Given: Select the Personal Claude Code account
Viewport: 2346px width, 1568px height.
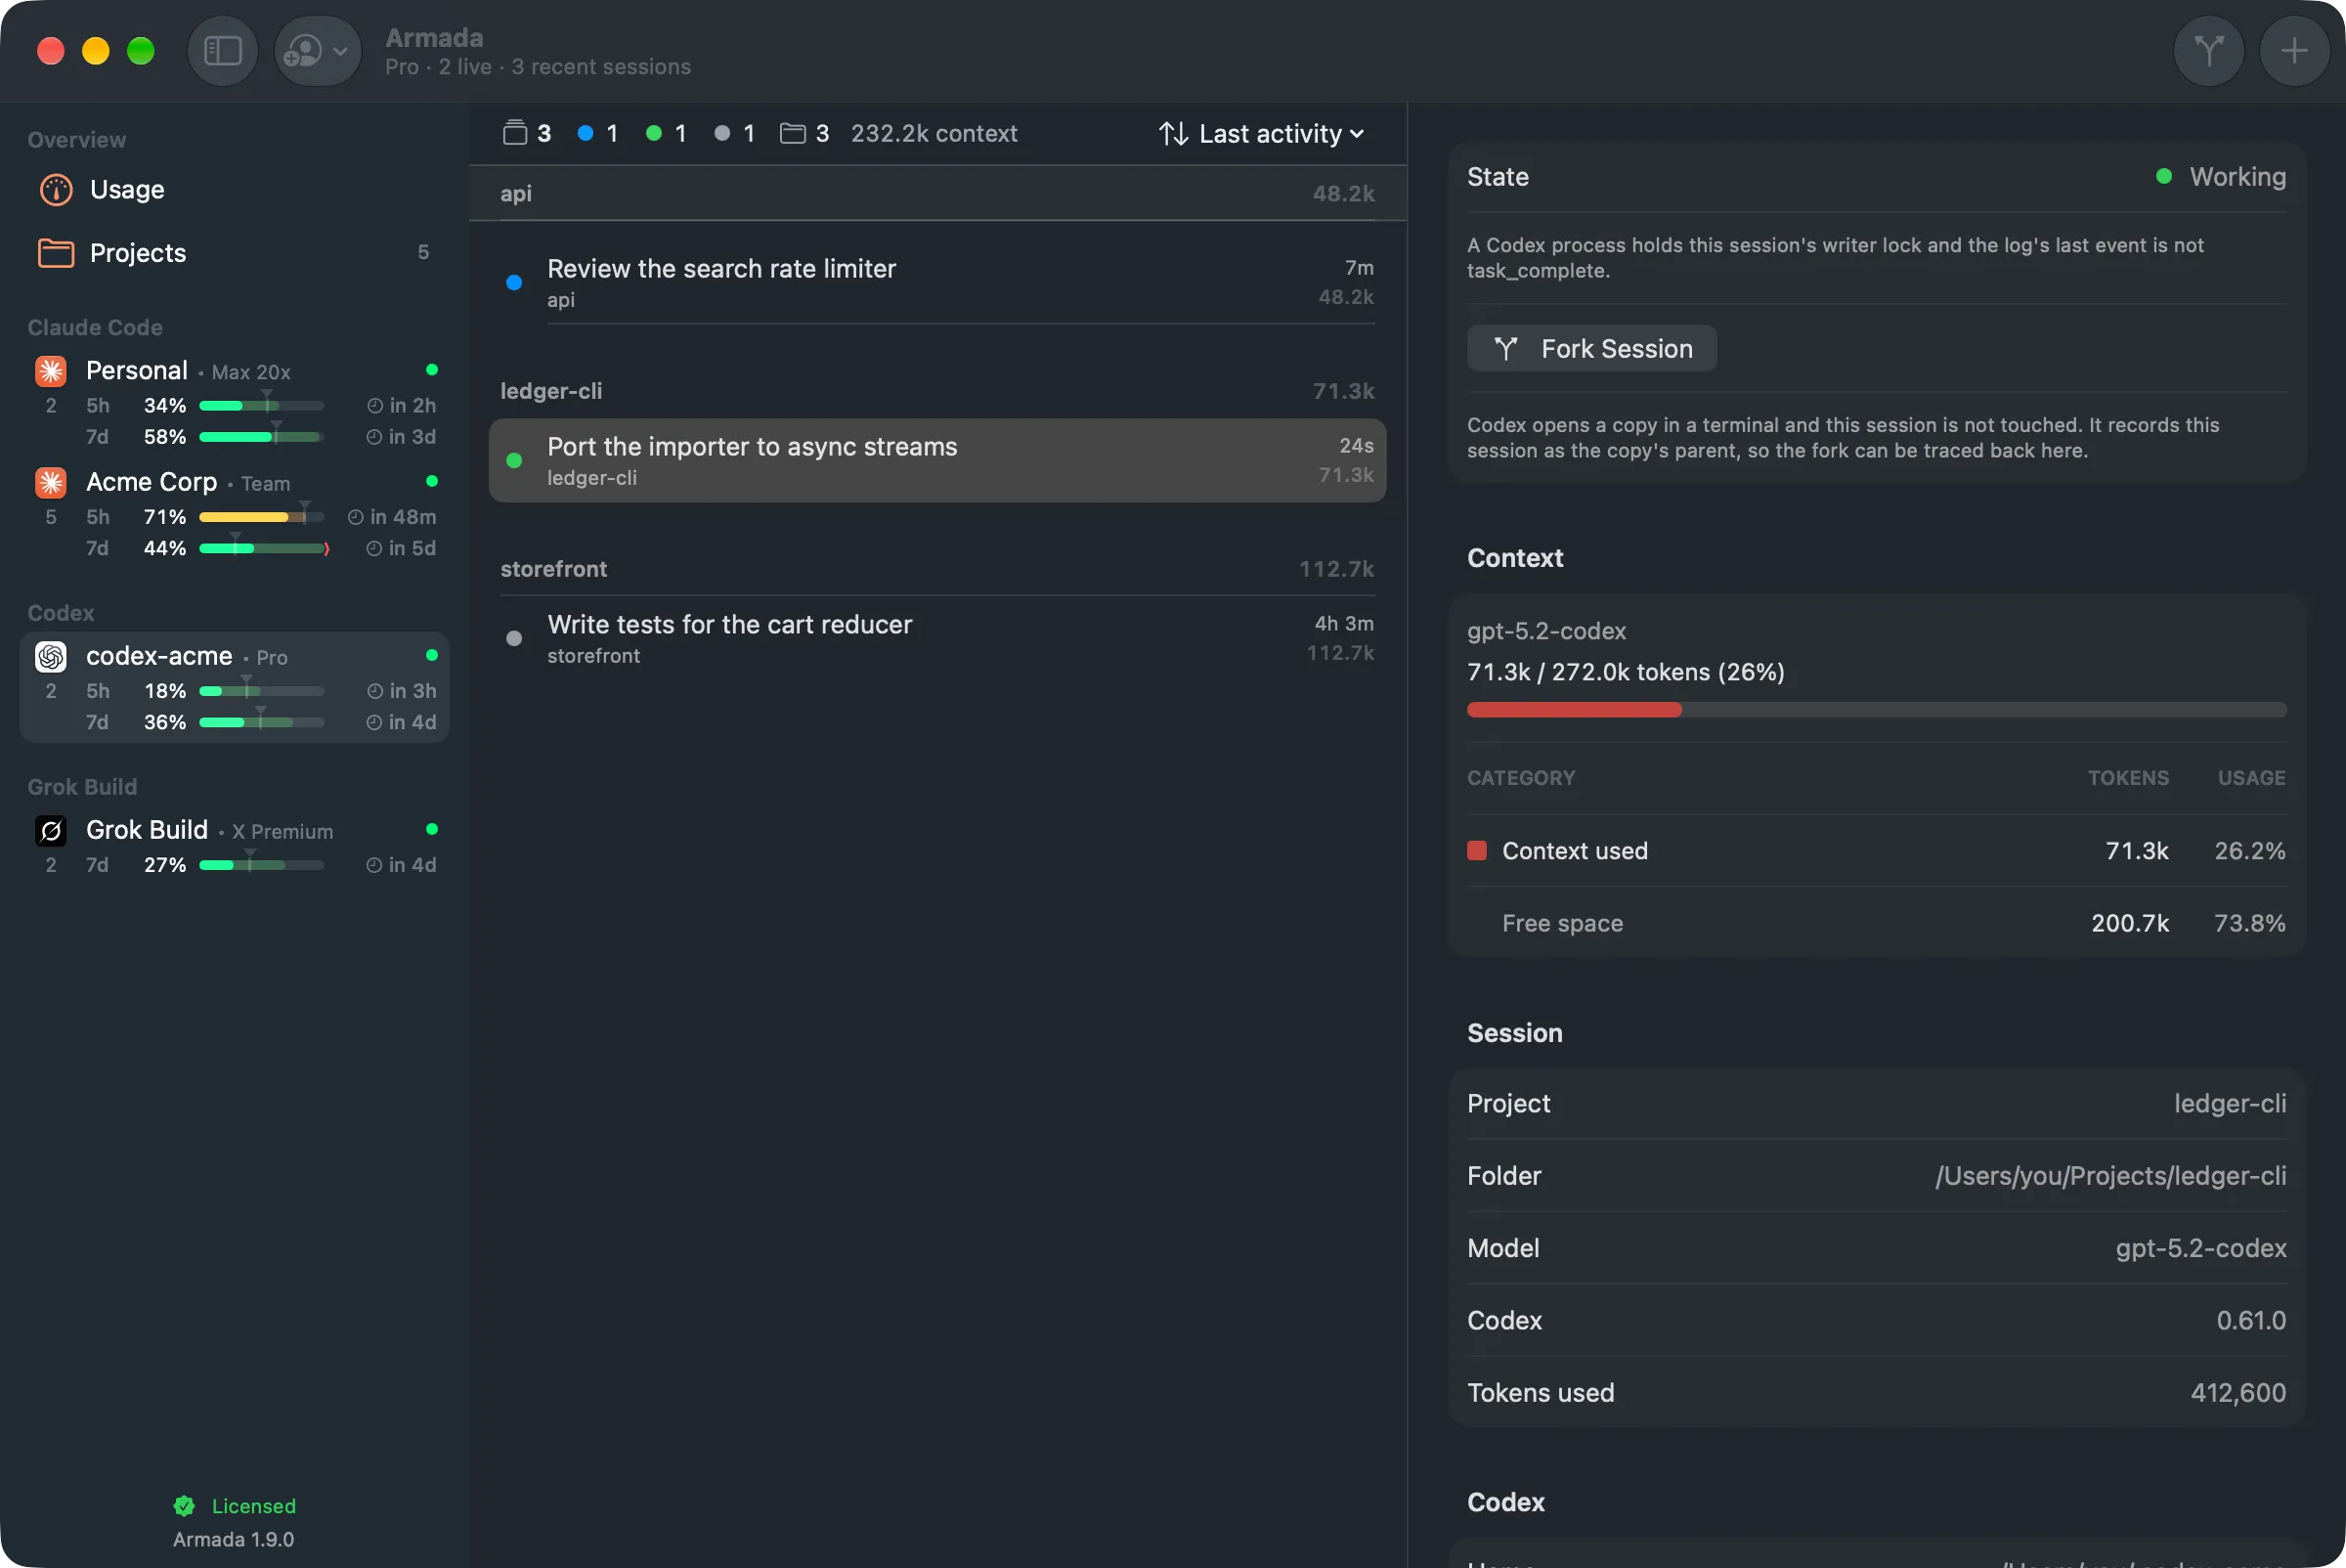Looking at the screenshot, I should point(234,402).
